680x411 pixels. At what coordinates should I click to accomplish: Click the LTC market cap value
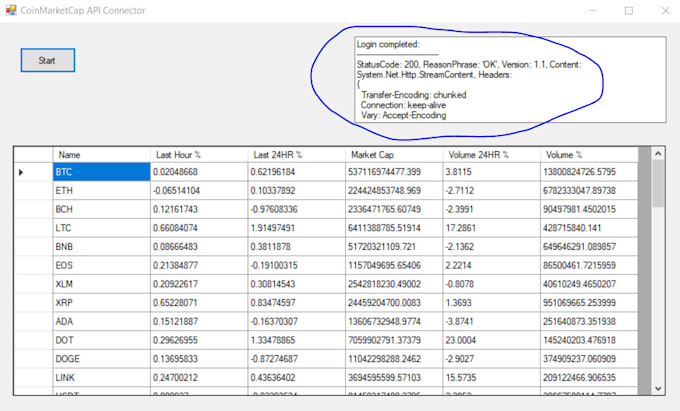click(393, 227)
